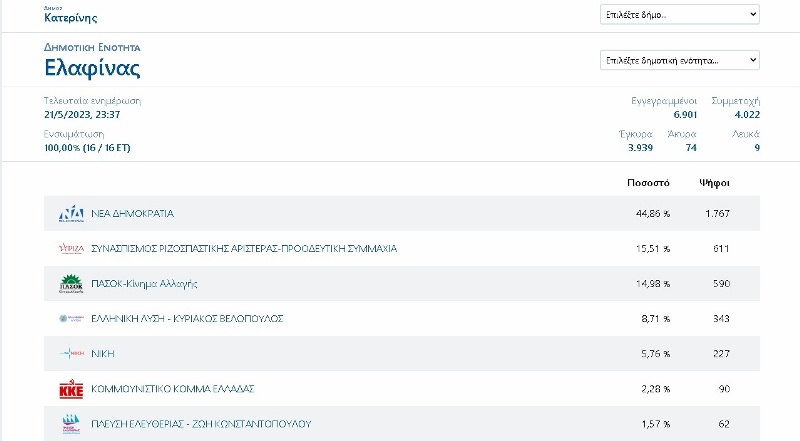Click the registered voters count 6.901
Image resolution: width=800 pixels, height=441 pixels.
(685, 114)
